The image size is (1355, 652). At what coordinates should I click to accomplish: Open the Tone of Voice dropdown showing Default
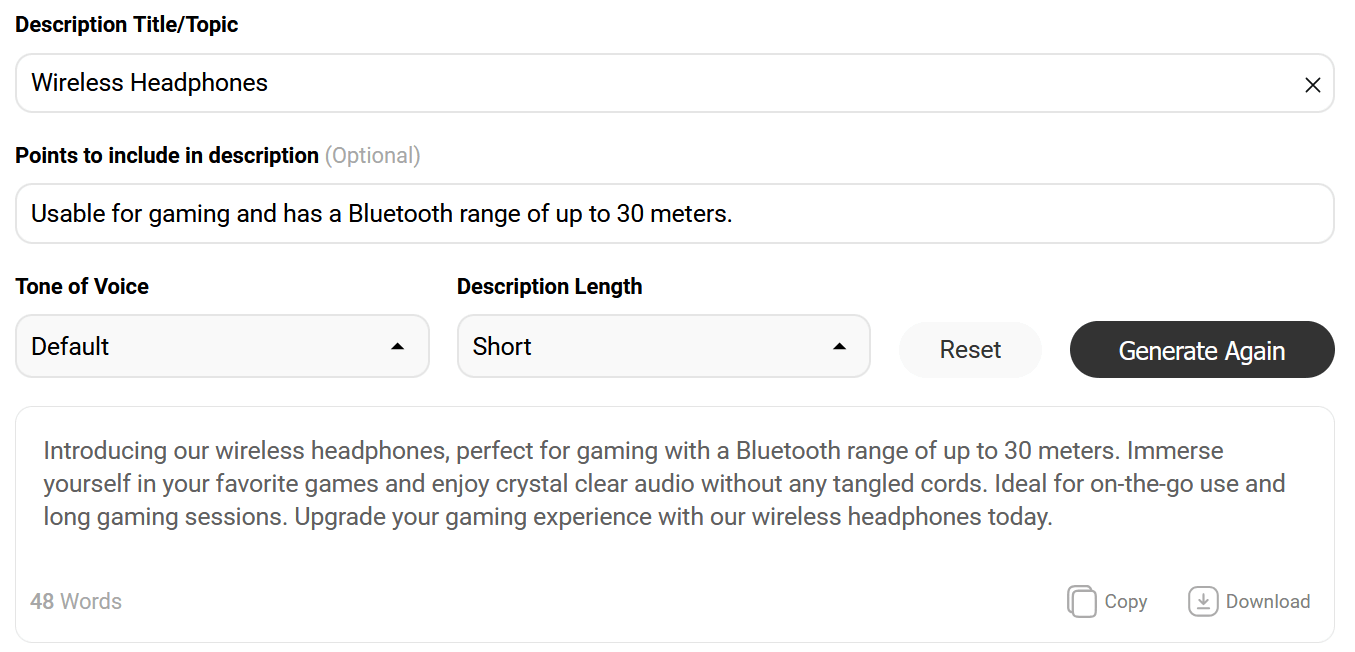pos(222,346)
